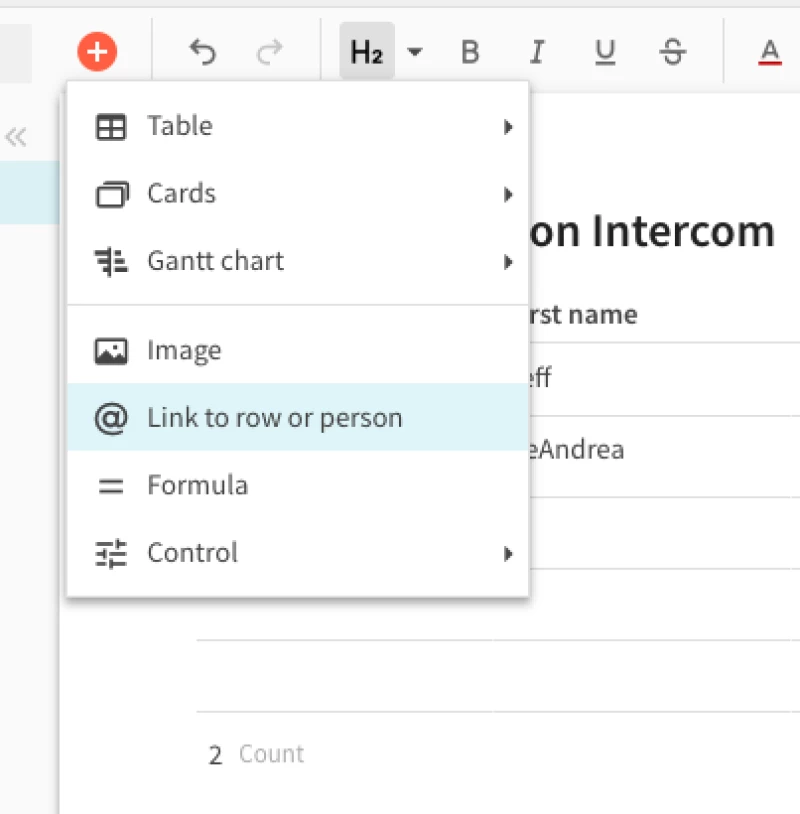This screenshot has width=800, height=814.
Task: Collapse the left sidebar panel
Action: click(16, 138)
